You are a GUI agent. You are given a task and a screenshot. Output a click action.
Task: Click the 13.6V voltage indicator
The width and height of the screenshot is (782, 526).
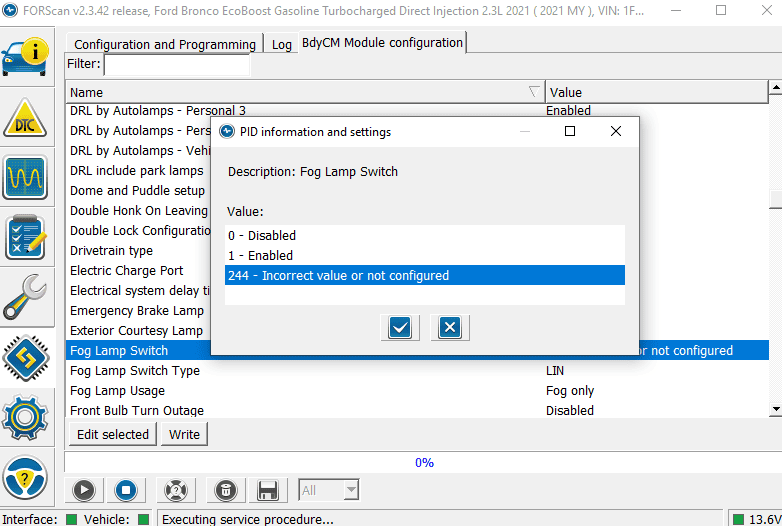[757, 519]
